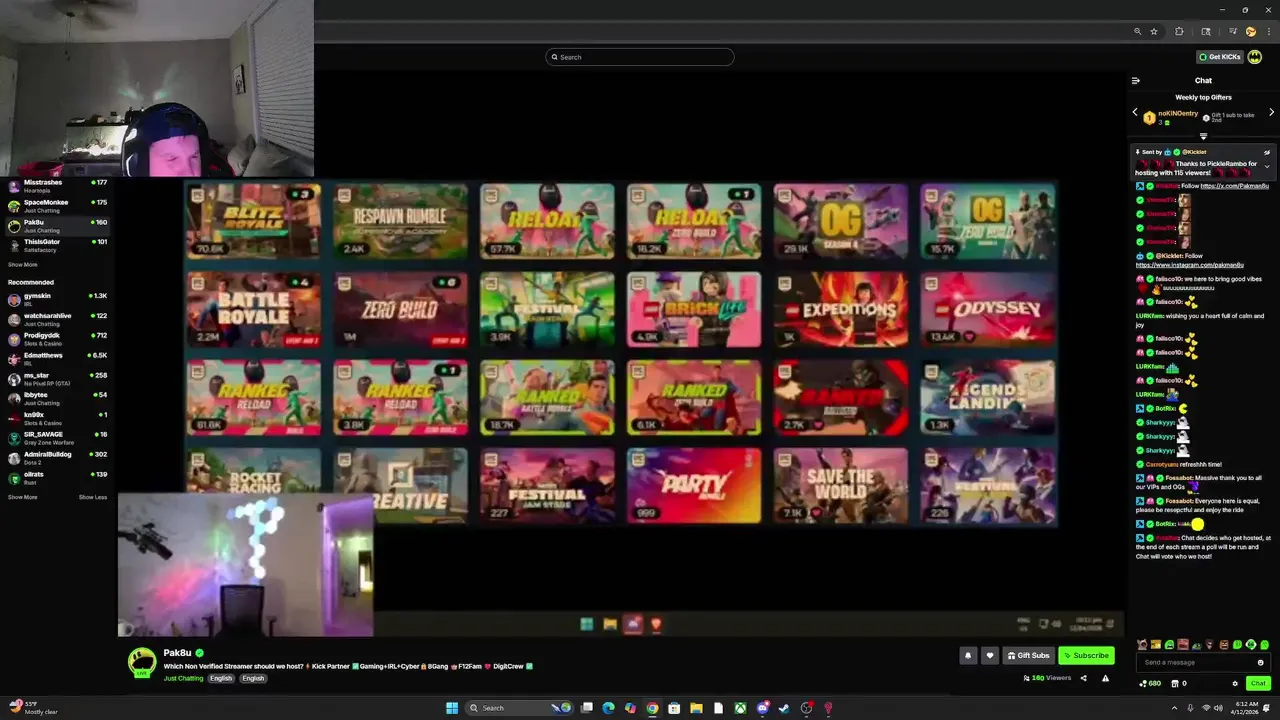Viewport: 1280px width, 720px height.
Task: Open ThisIsGator channel in sidebar
Action: click(57, 245)
